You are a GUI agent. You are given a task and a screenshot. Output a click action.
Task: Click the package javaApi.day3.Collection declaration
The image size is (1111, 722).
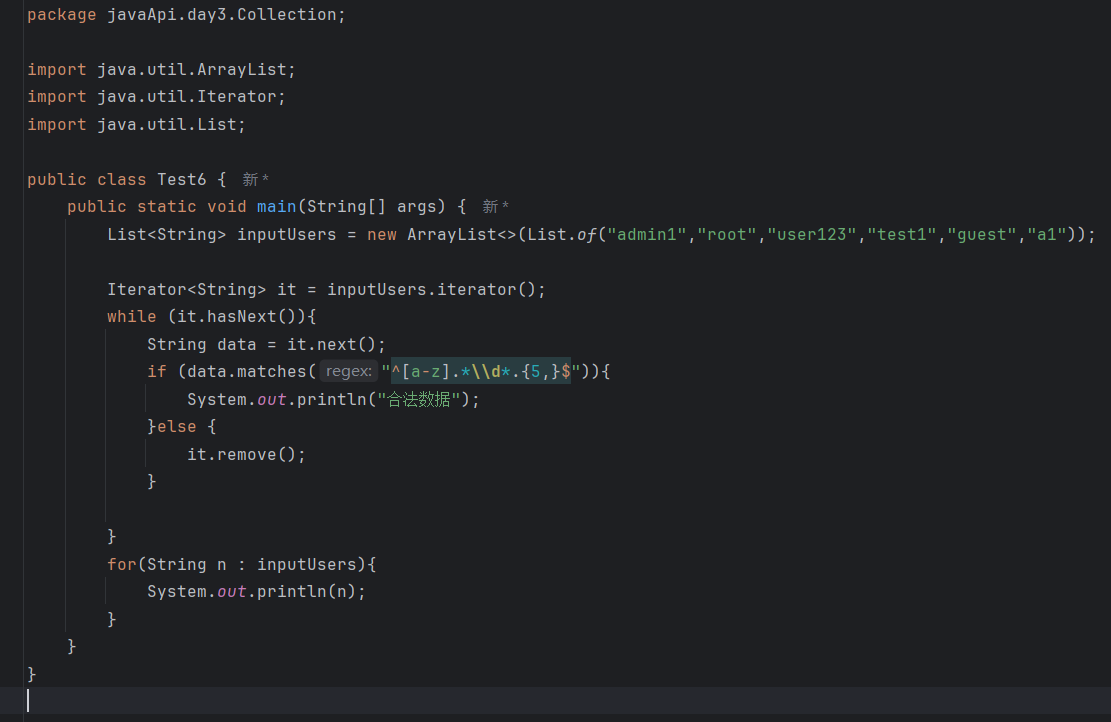coord(186,15)
